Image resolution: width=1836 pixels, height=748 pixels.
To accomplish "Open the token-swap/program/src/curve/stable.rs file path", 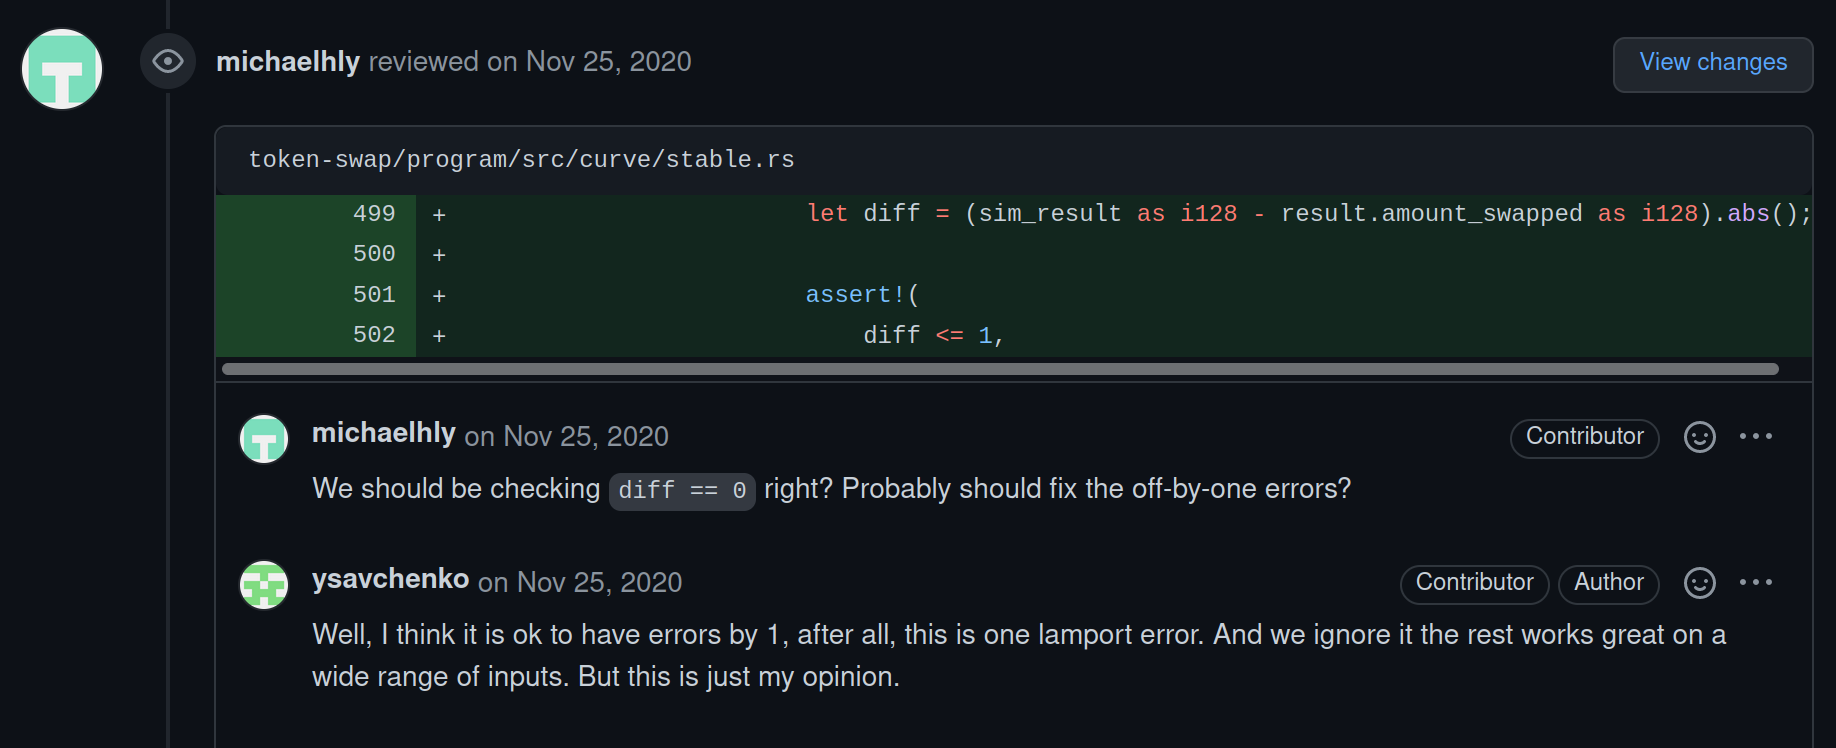I will pyautogui.click(x=521, y=160).
